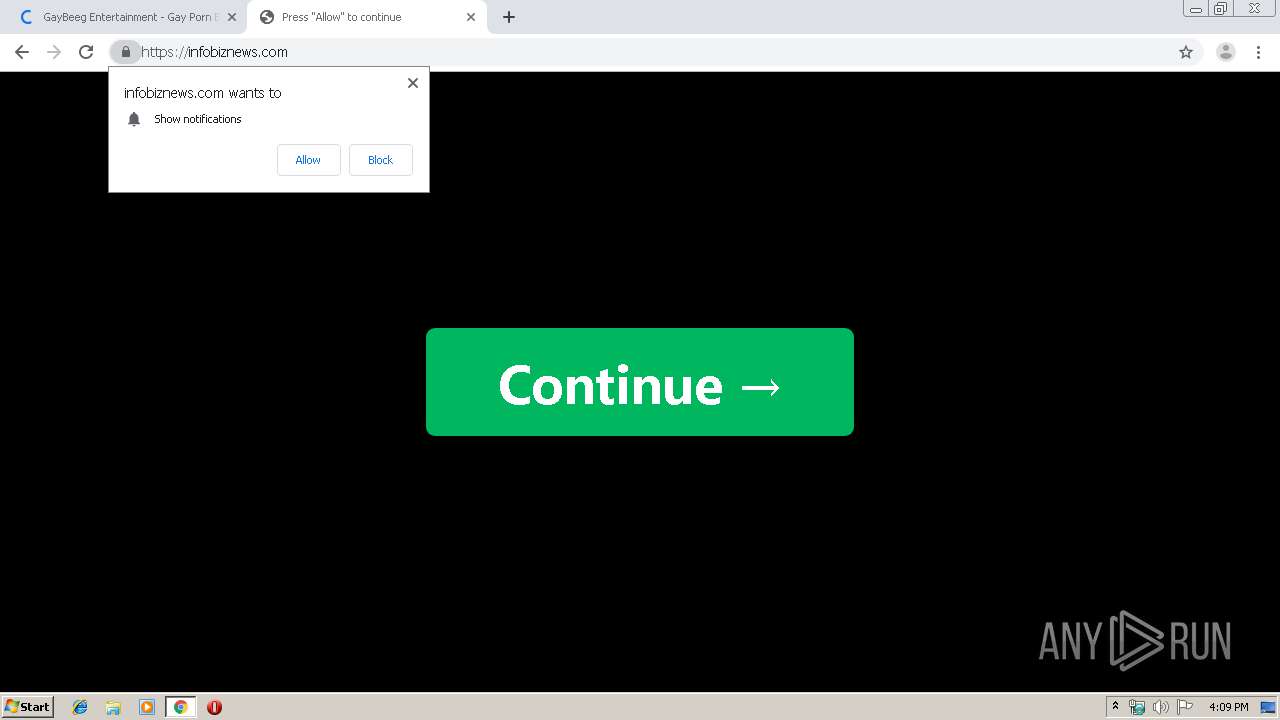Block notifications from infobiznews.com

(x=380, y=160)
